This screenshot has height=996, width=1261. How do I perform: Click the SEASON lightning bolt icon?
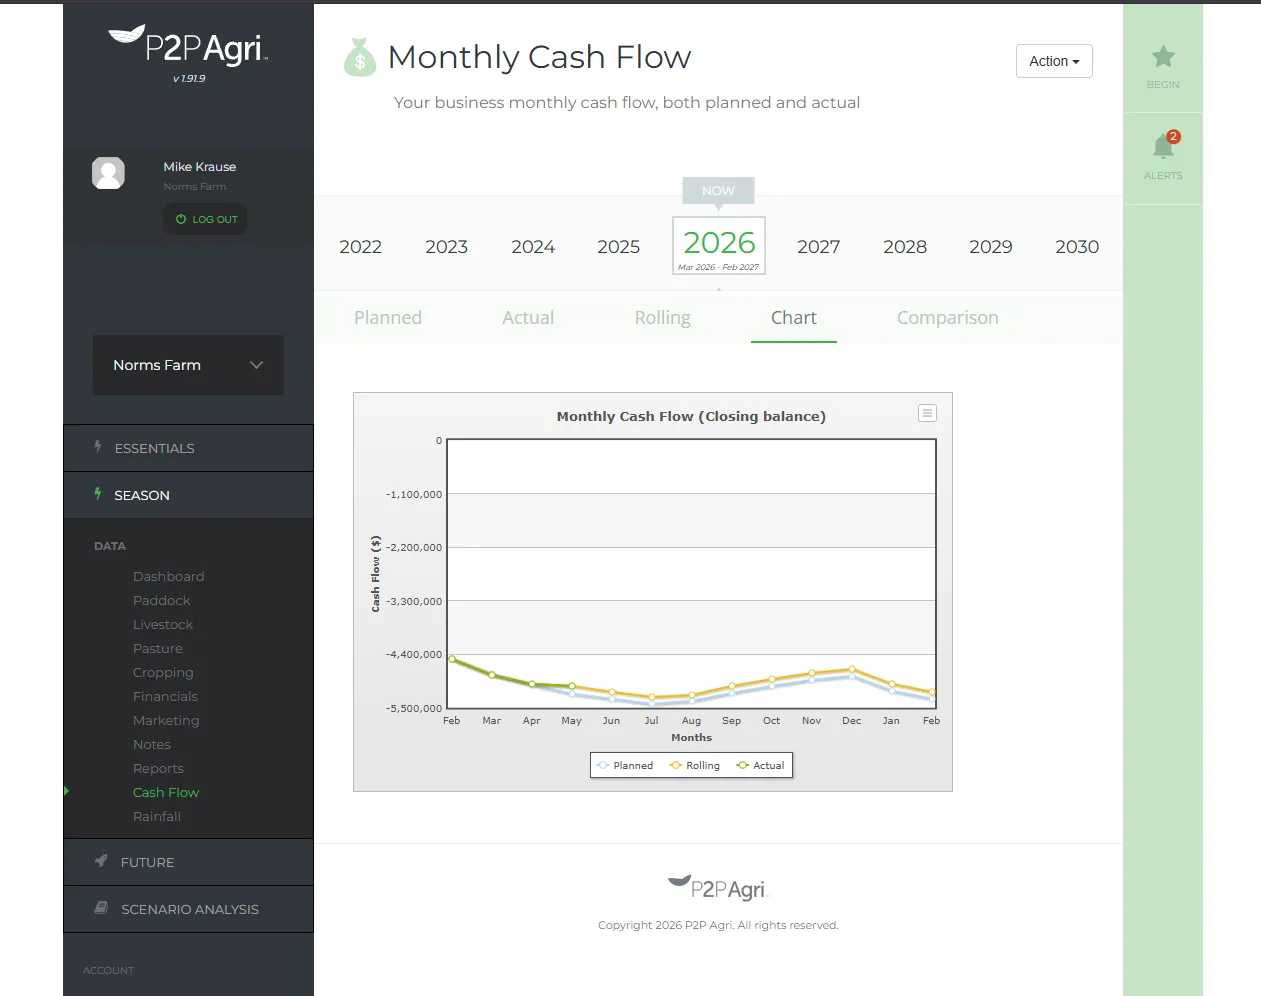[97, 493]
